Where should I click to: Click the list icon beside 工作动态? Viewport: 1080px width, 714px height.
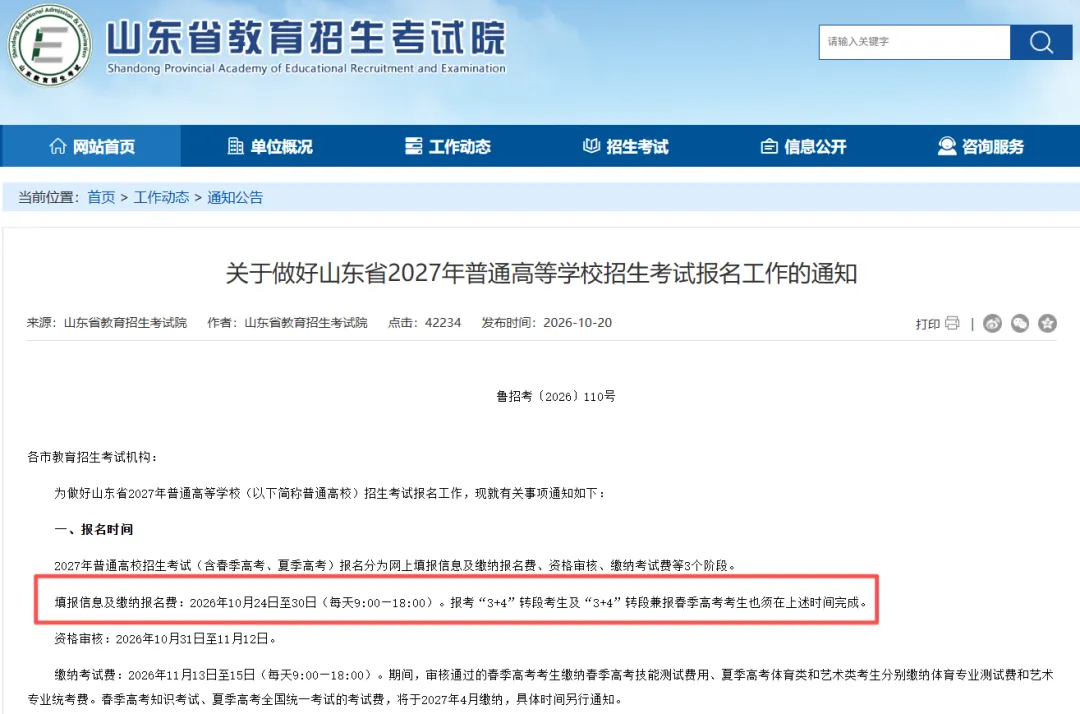point(414,146)
